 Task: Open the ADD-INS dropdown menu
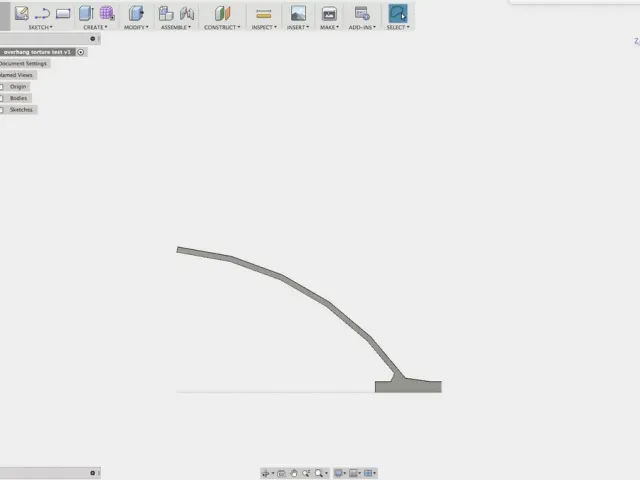coord(362,27)
